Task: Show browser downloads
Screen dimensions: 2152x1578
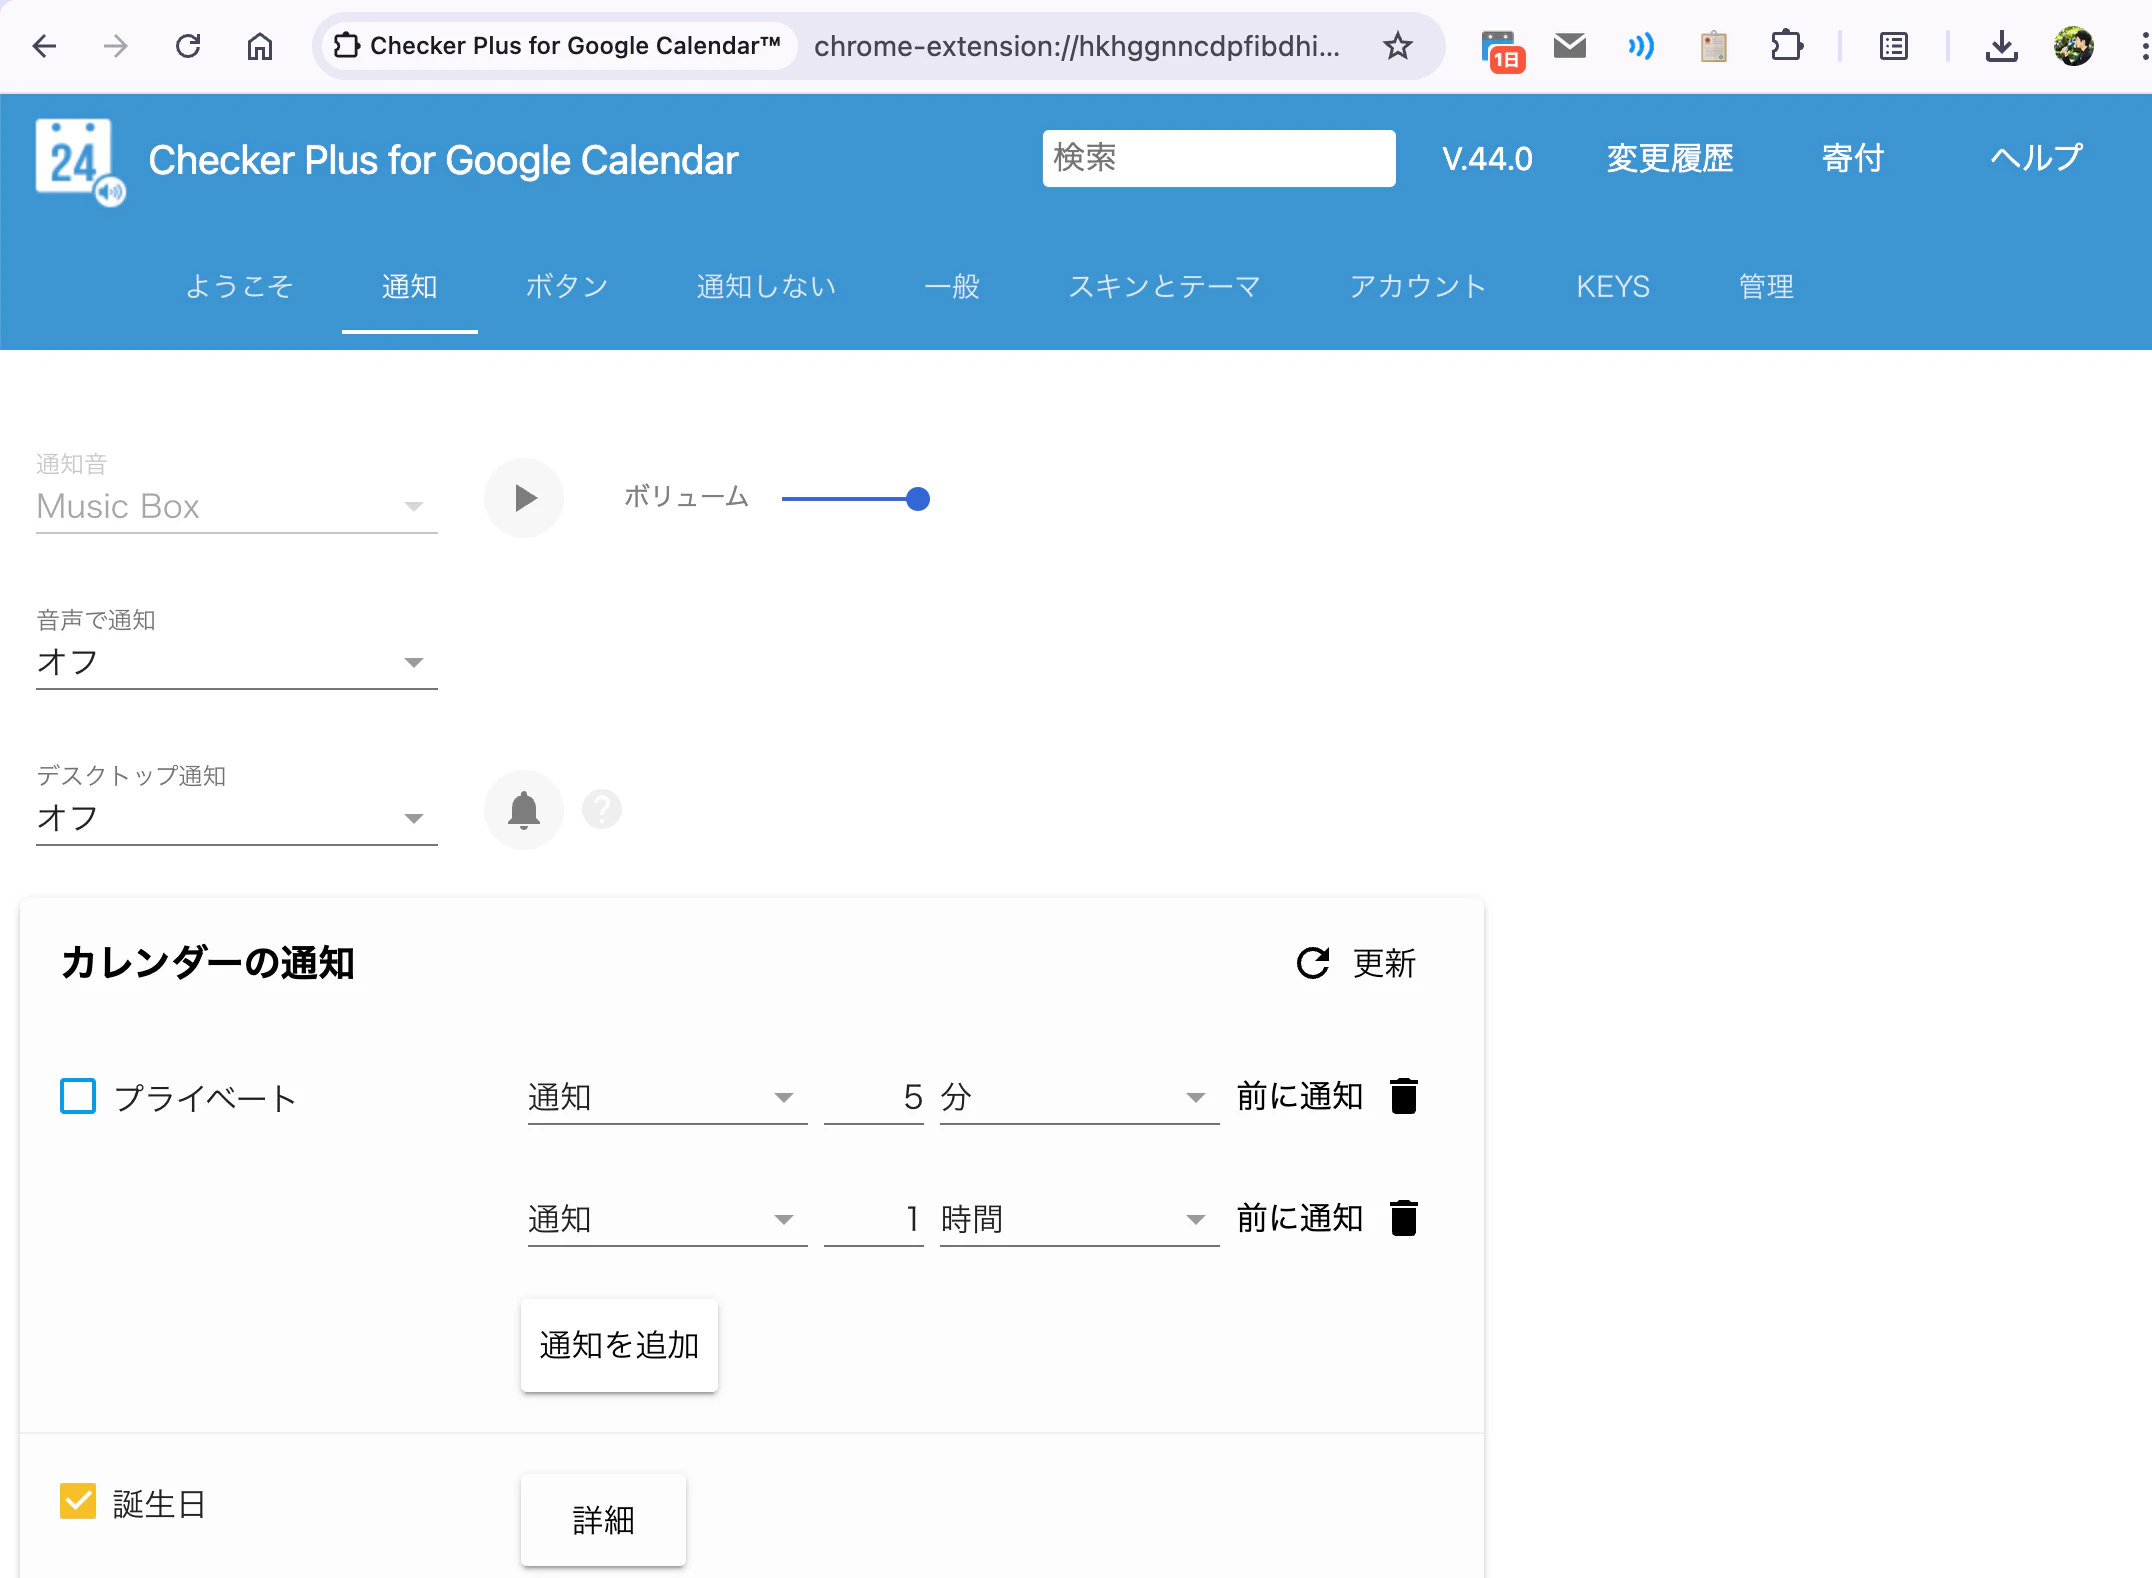Action: click(x=2001, y=46)
